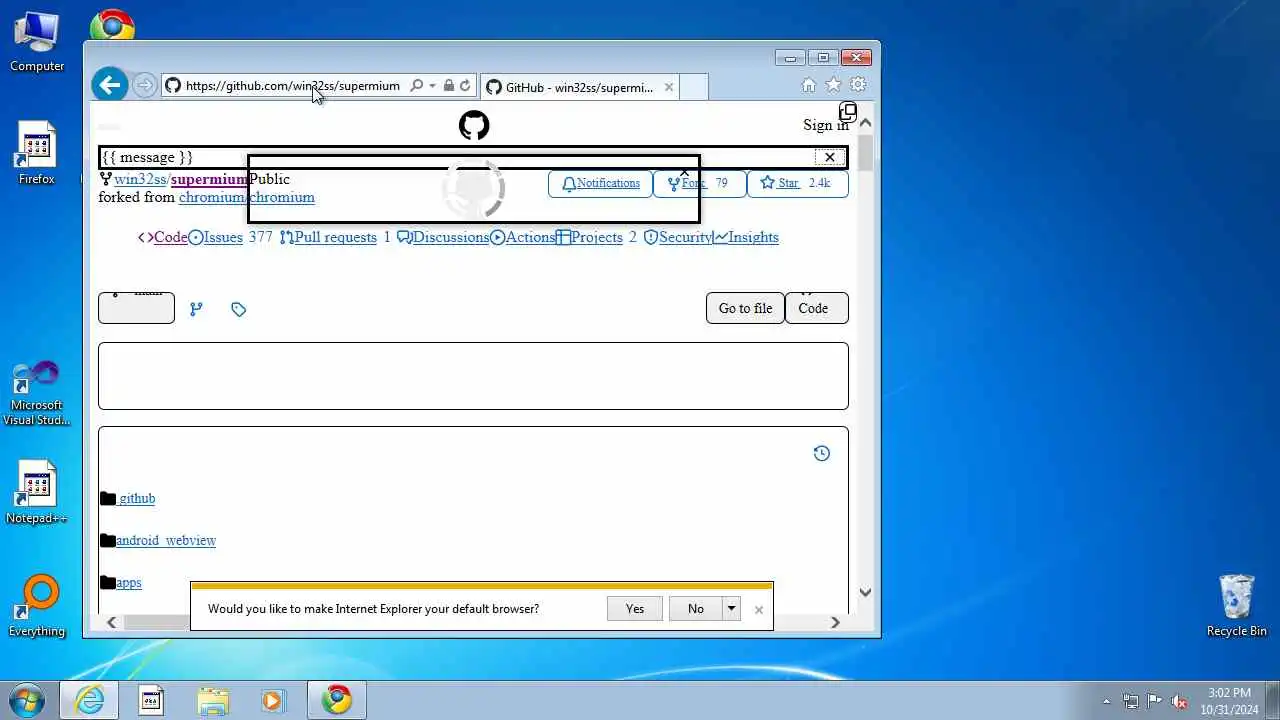Refresh the page with reload icon
Image resolution: width=1280 pixels, height=720 pixels.
(465, 86)
